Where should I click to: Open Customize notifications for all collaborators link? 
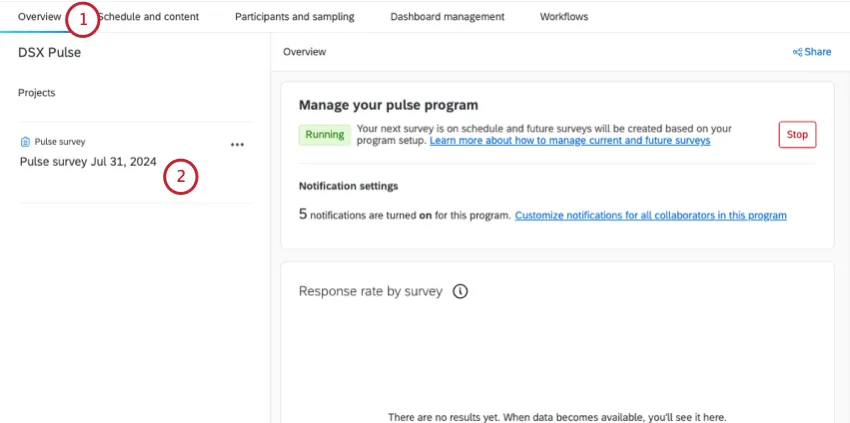pos(651,215)
